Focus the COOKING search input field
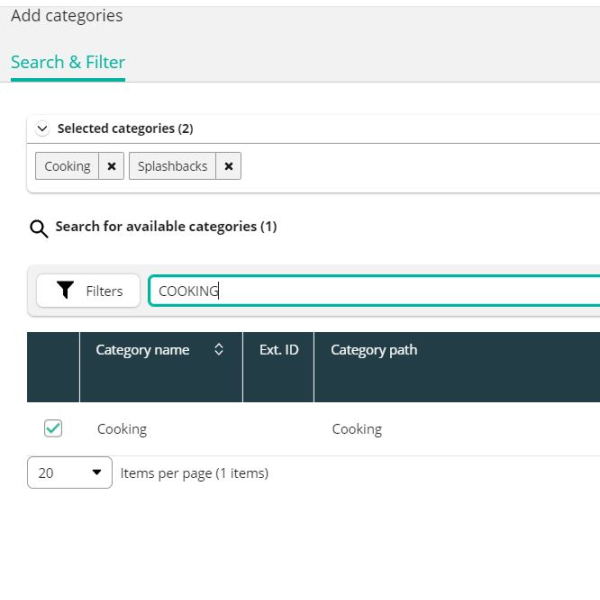600x600 pixels. 374,291
